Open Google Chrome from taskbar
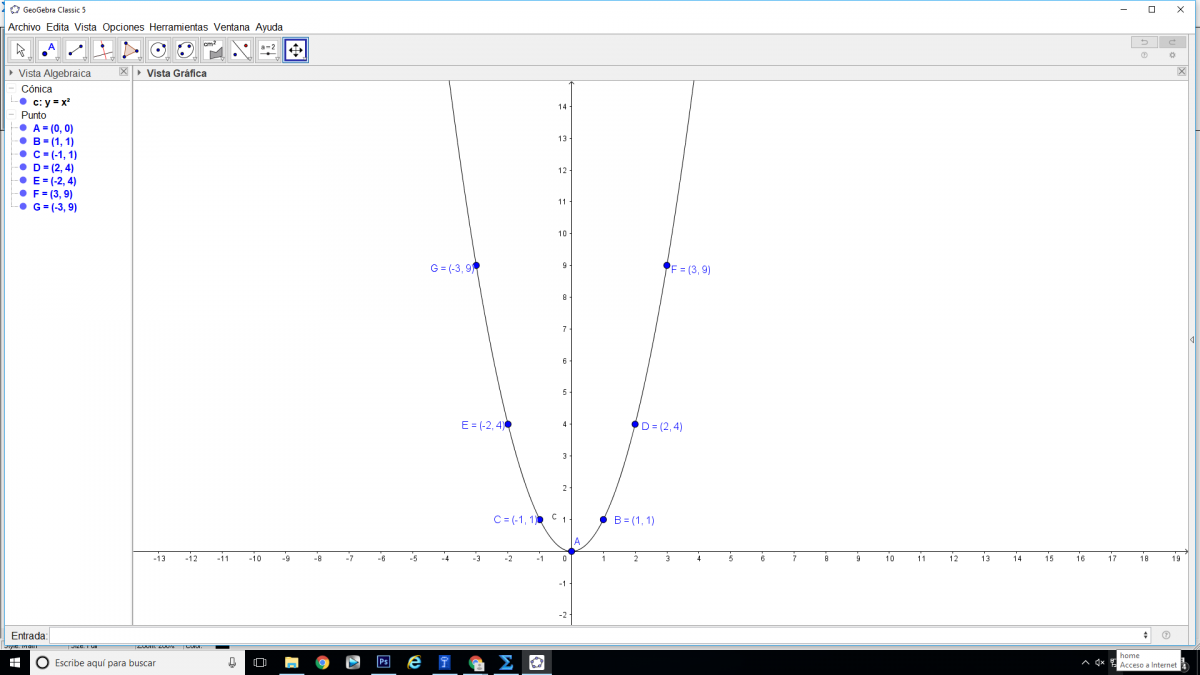This screenshot has height=675, width=1200. (322, 662)
